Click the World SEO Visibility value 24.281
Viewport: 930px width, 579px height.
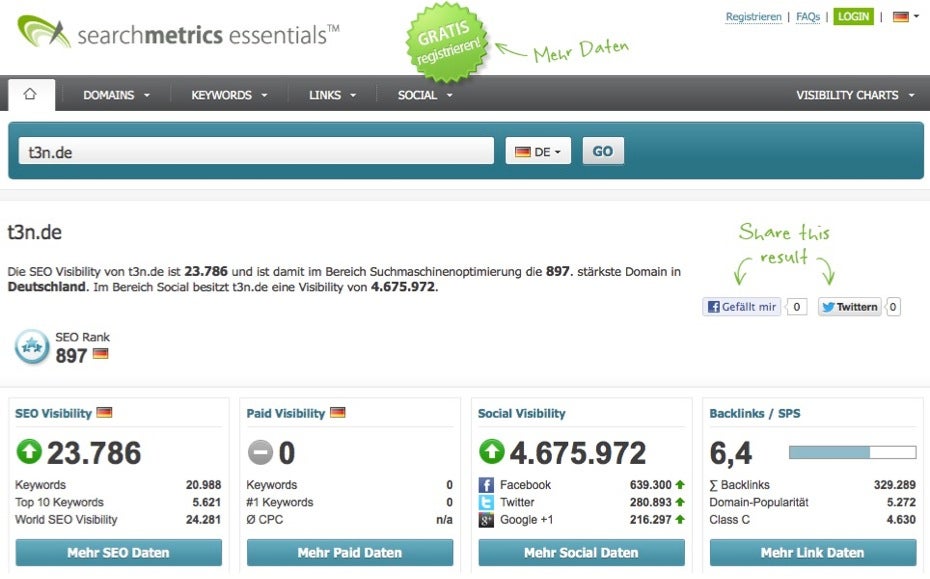pos(203,519)
